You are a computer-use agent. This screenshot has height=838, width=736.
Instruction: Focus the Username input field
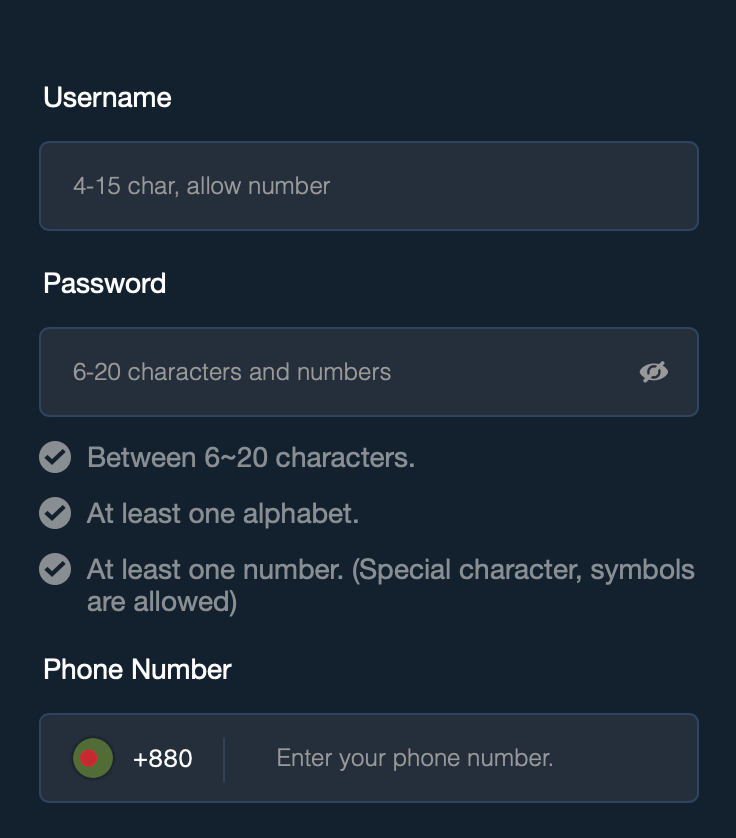368,186
